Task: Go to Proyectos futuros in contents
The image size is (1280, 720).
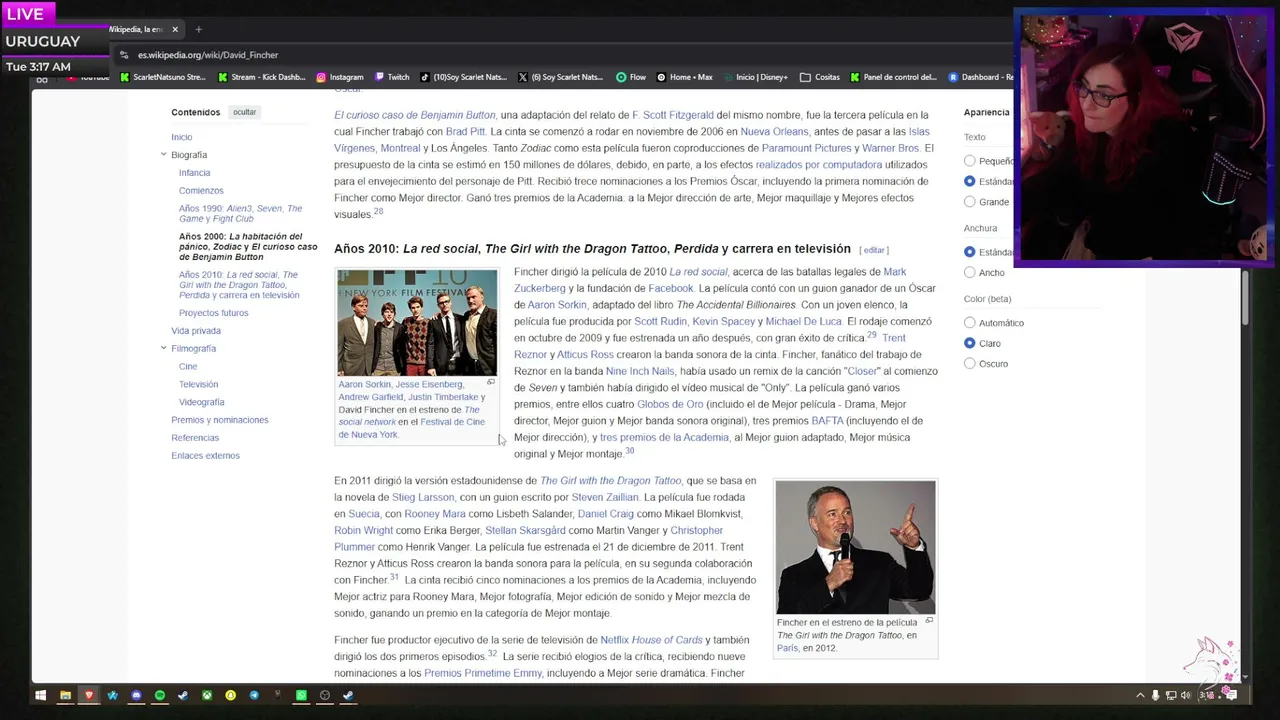Action: tap(213, 313)
